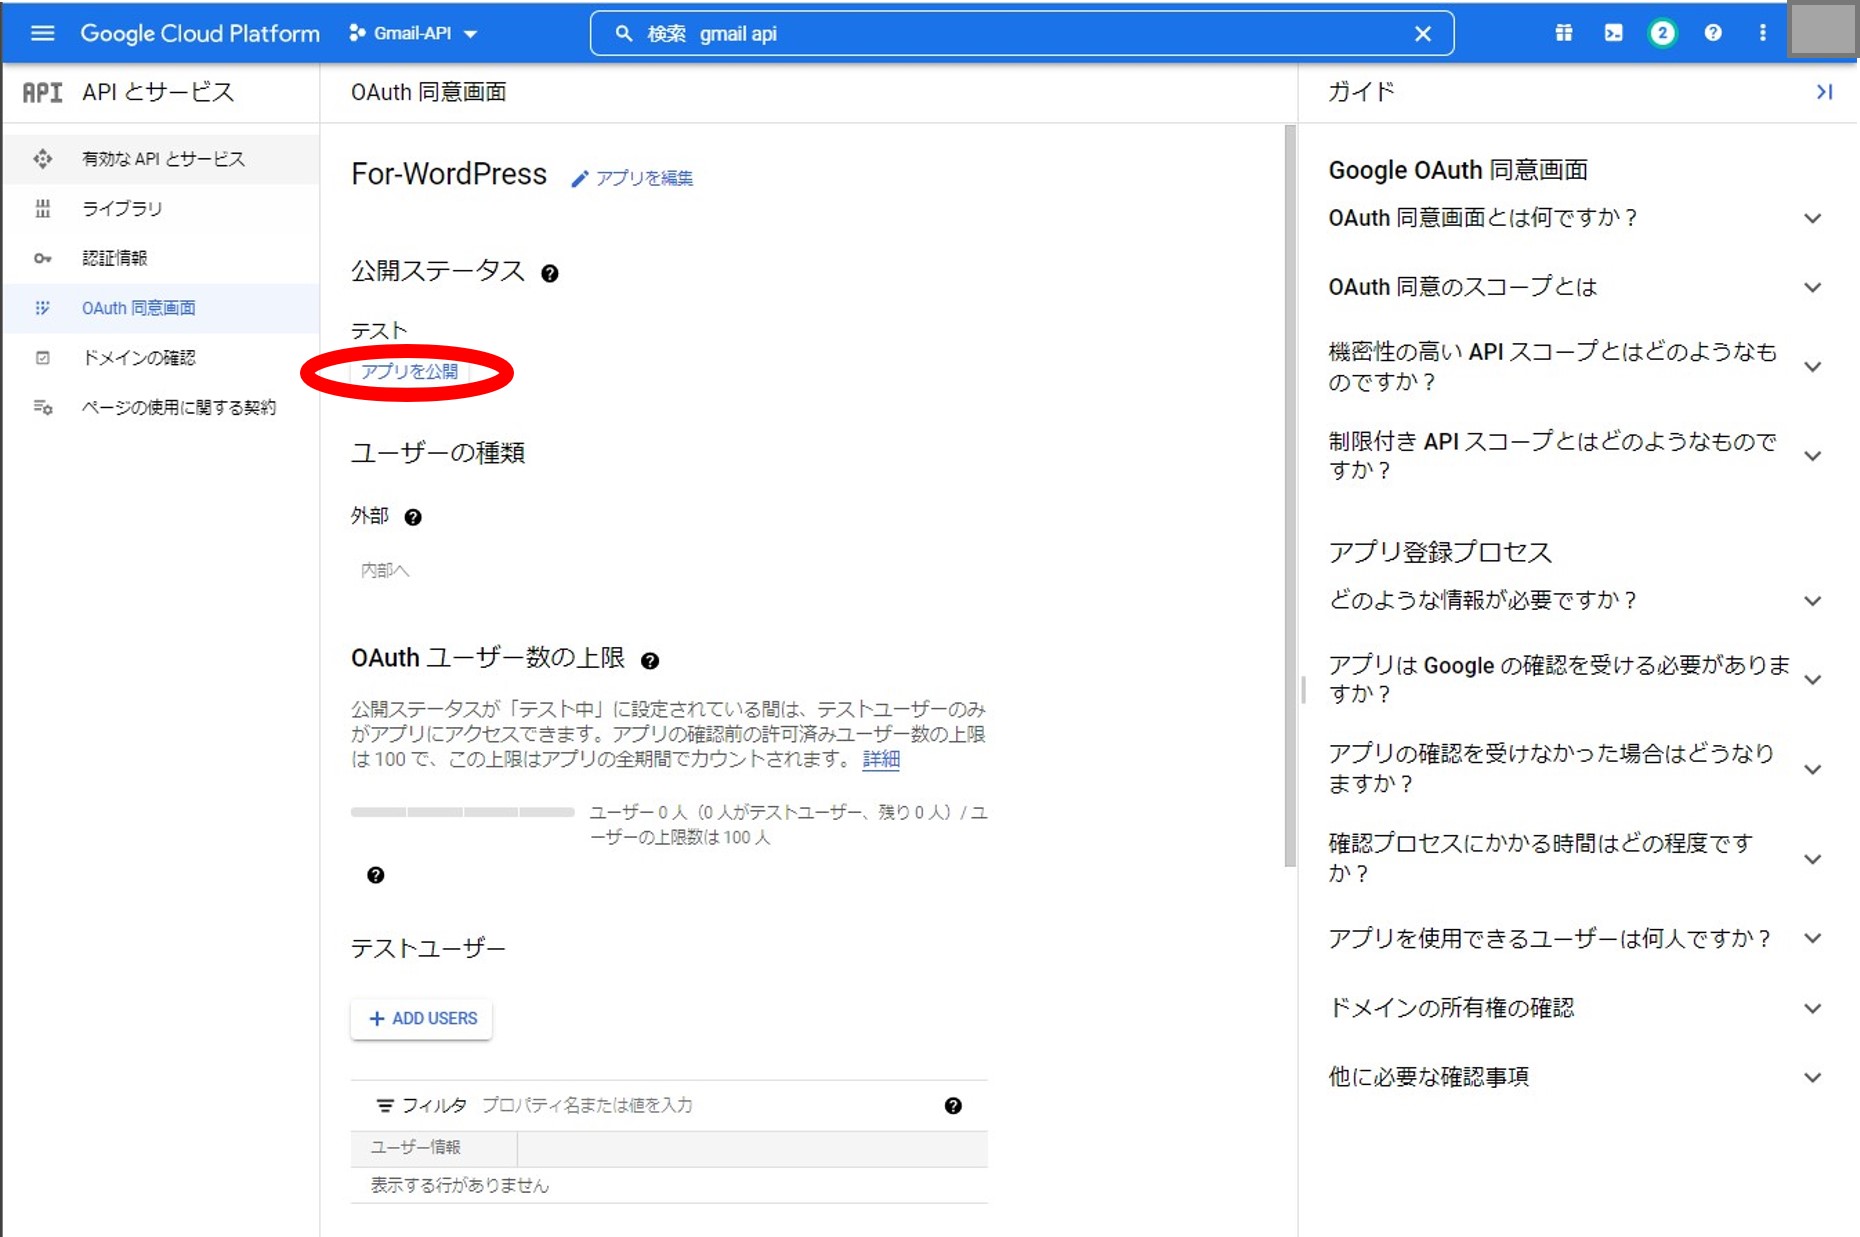
Task: Click the OAuth consent screen sidebar icon
Action: 42,308
